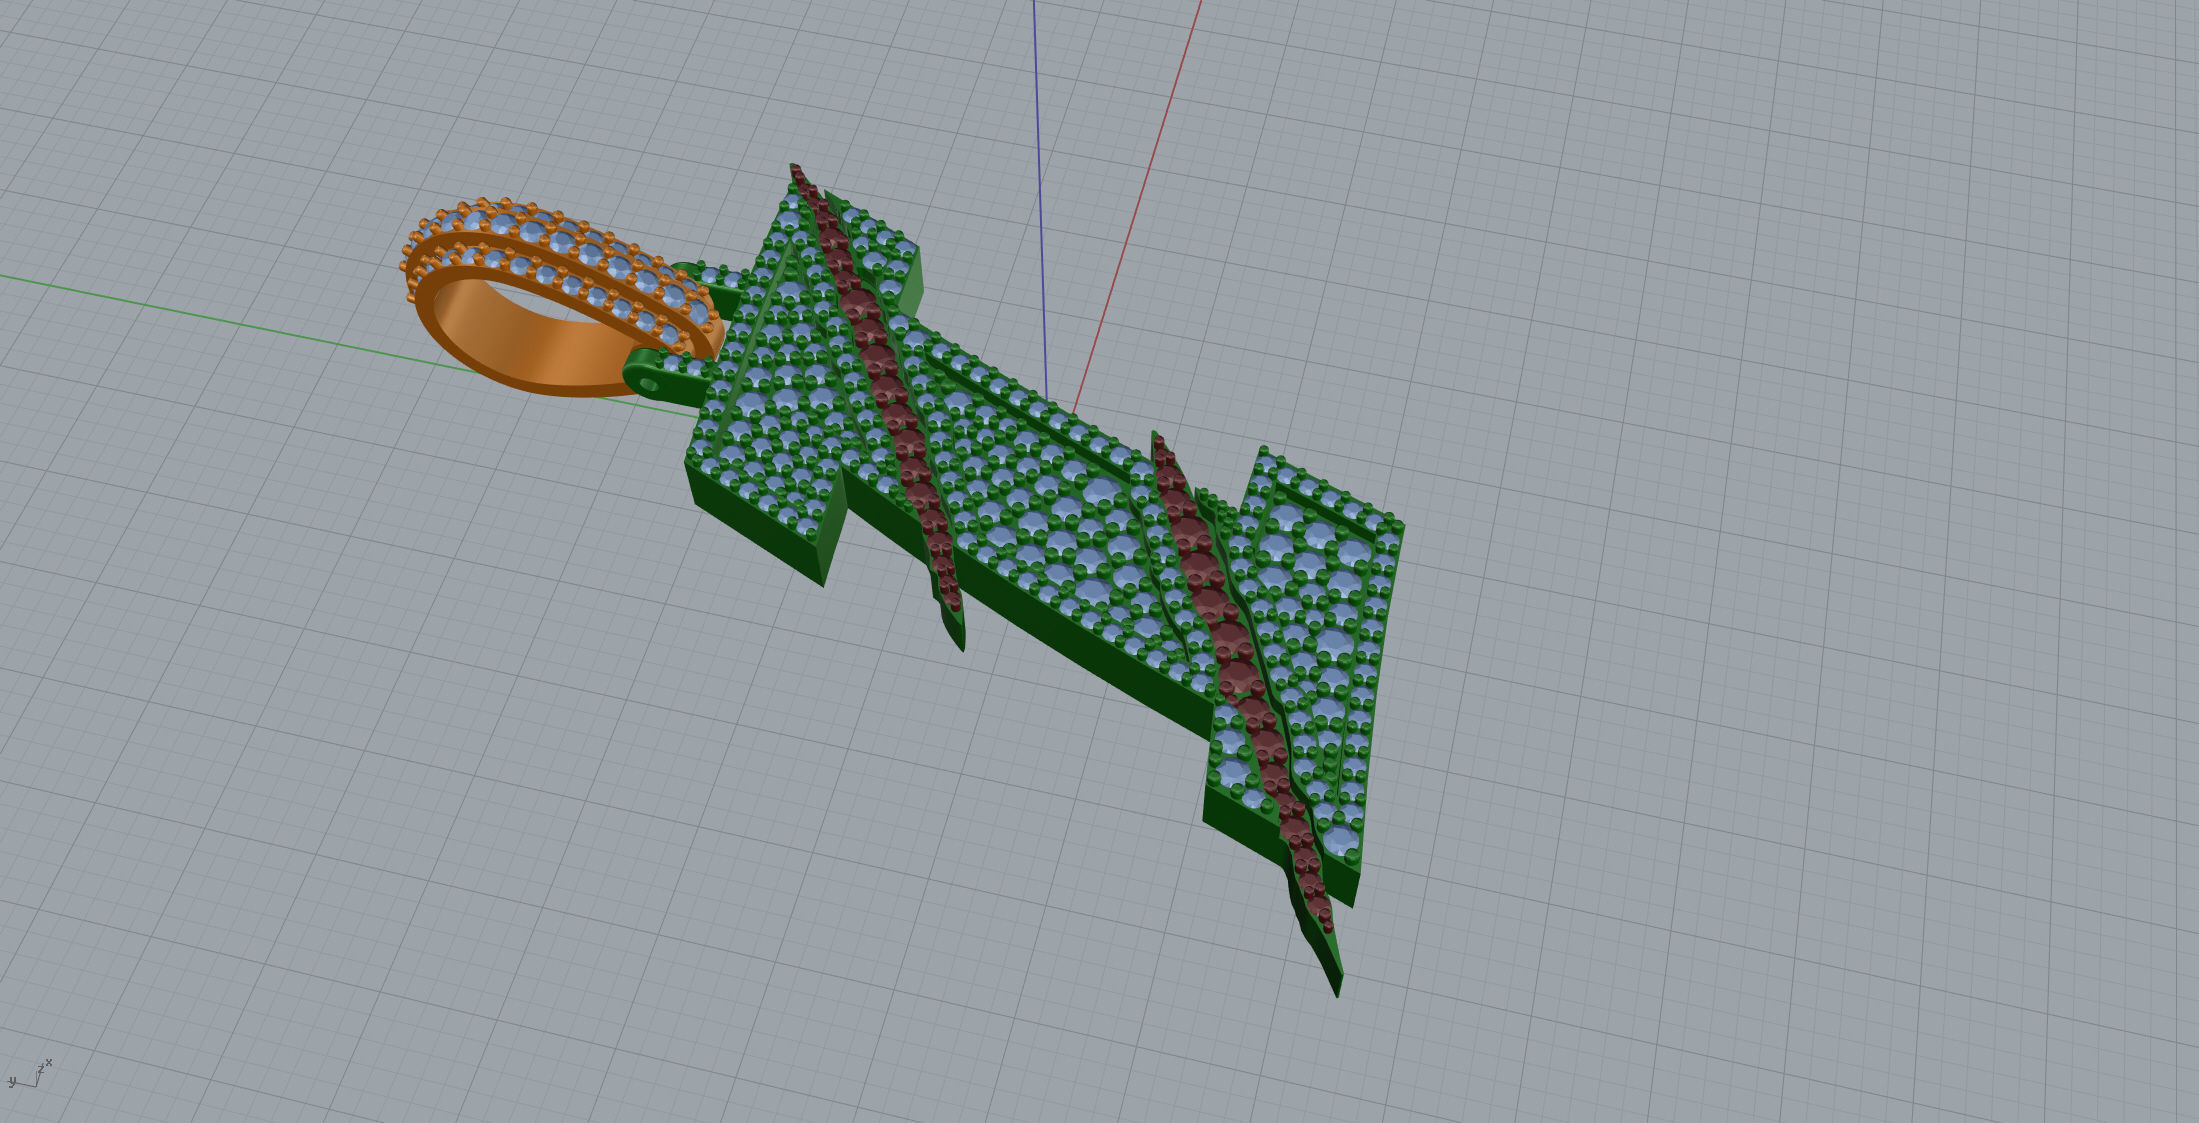Click the world axes icon in corner
The image size is (2199, 1123).
(x=29, y=1074)
